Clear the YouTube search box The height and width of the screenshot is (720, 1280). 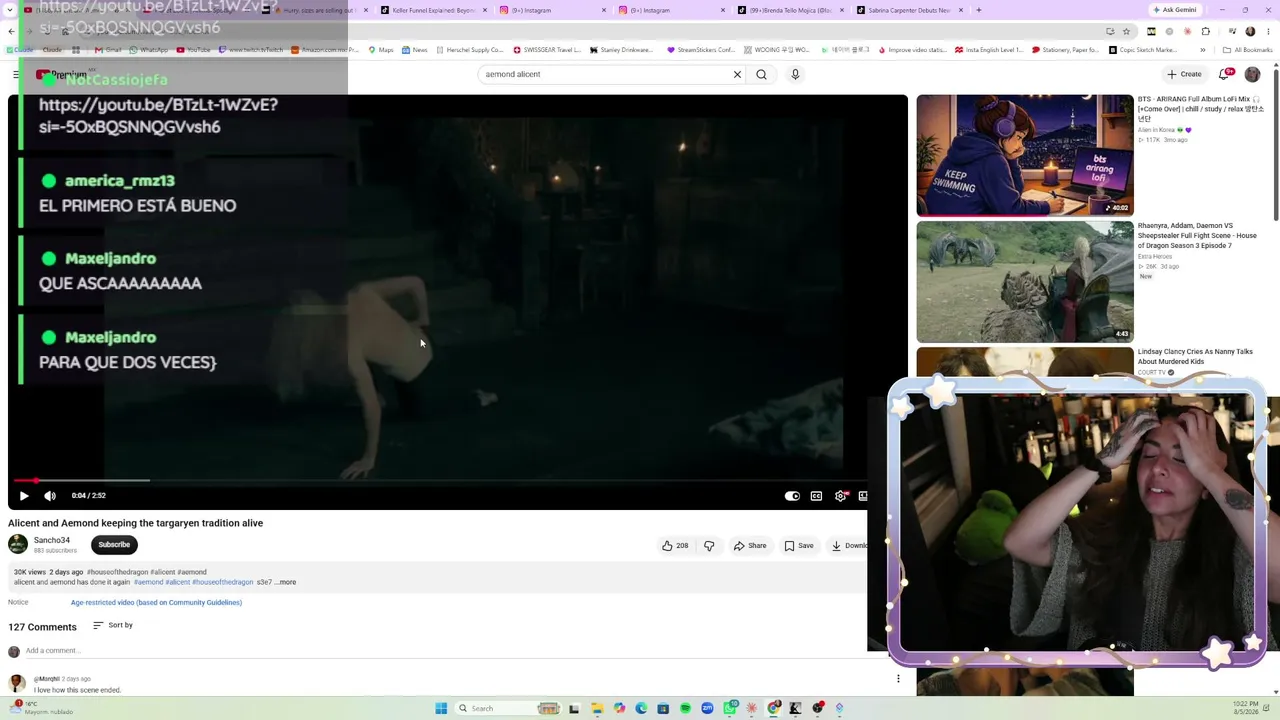click(x=737, y=74)
